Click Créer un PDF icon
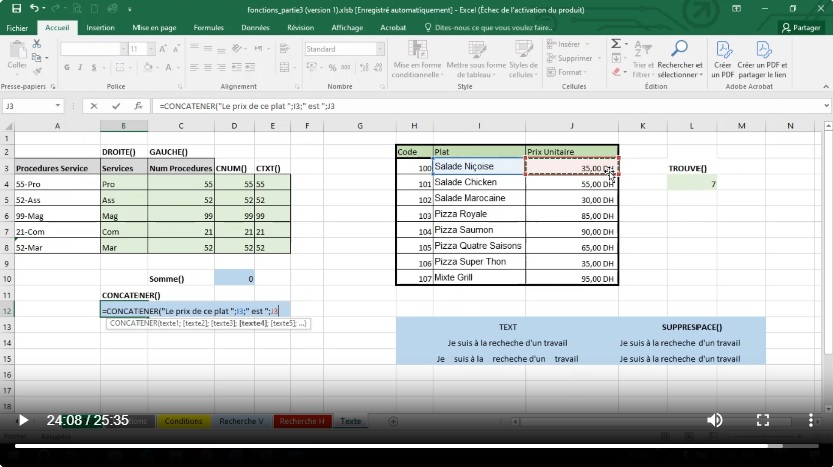This screenshot has height=467, width=833. point(722,59)
